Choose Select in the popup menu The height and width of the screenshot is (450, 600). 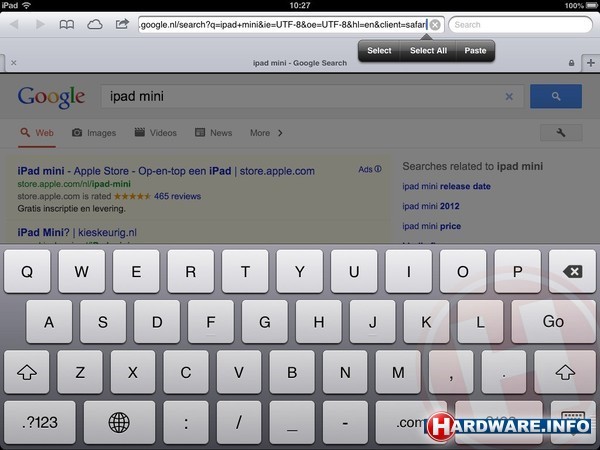click(x=379, y=51)
